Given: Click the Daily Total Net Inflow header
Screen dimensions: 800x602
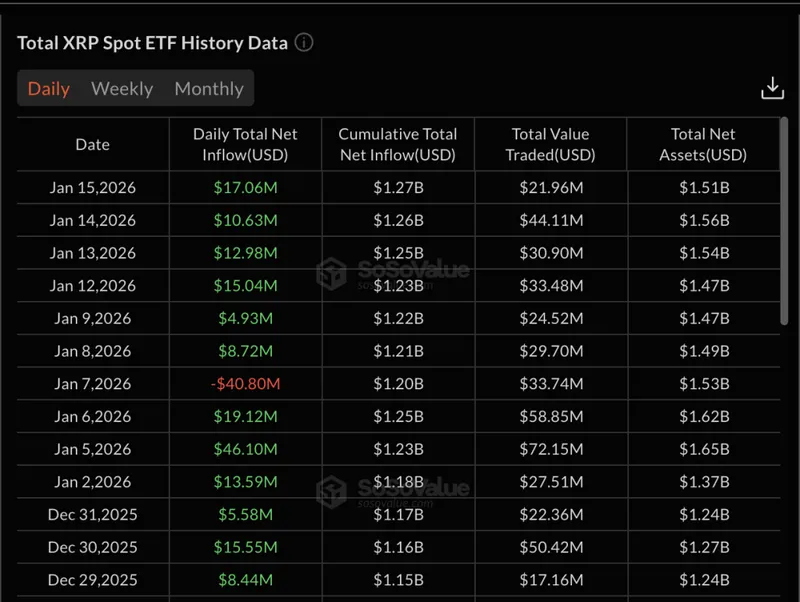Looking at the screenshot, I should tap(248, 144).
